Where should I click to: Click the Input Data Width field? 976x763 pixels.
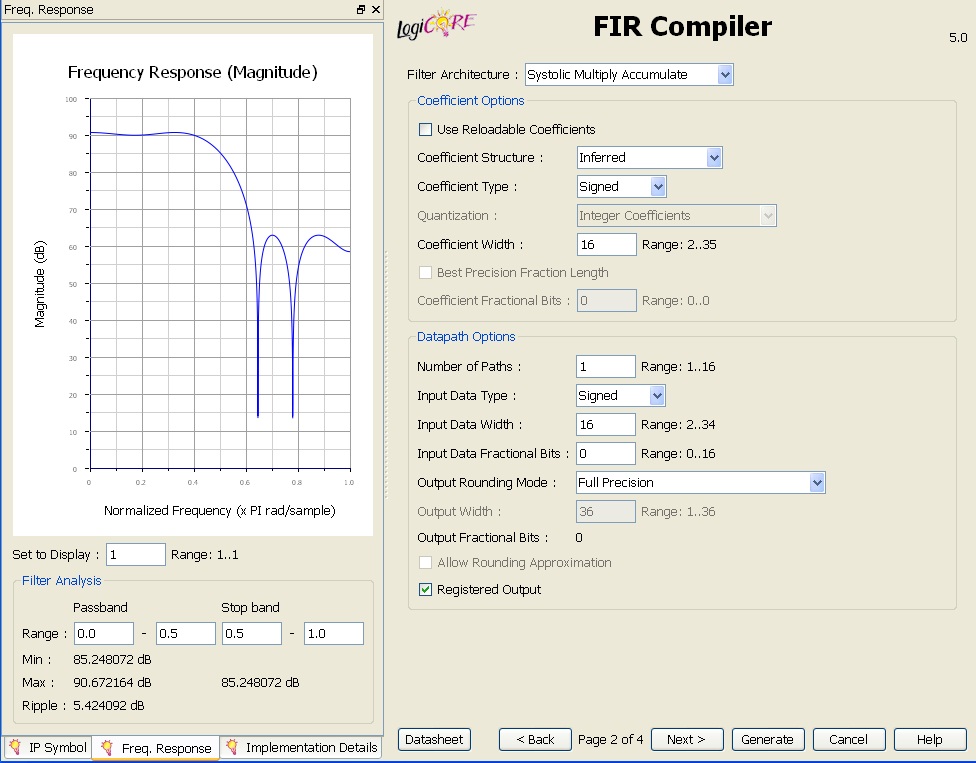pyautogui.click(x=606, y=424)
